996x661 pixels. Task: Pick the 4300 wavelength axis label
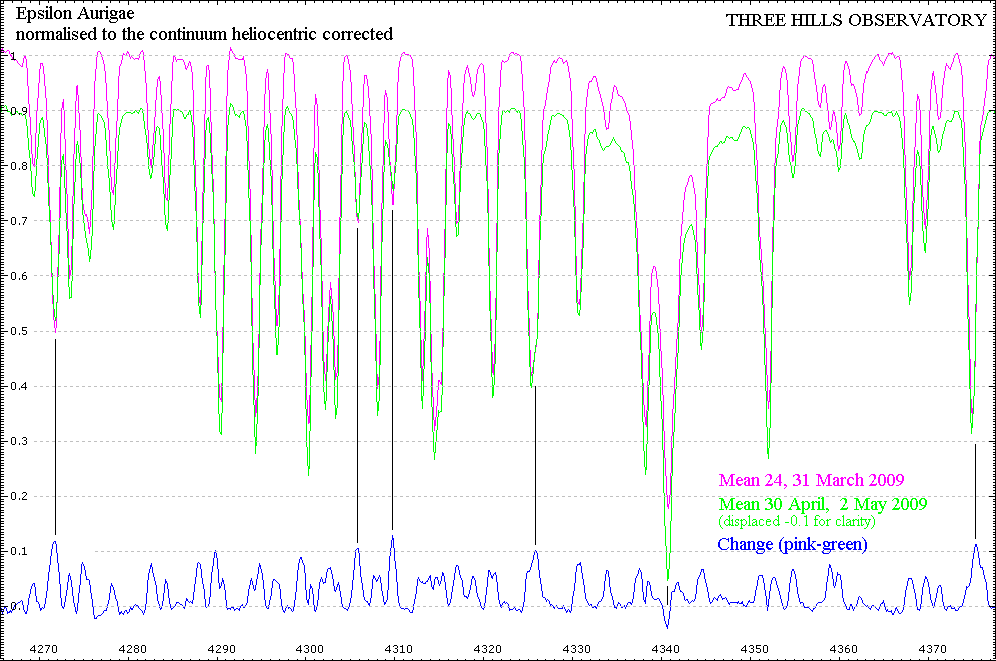[310, 649]
